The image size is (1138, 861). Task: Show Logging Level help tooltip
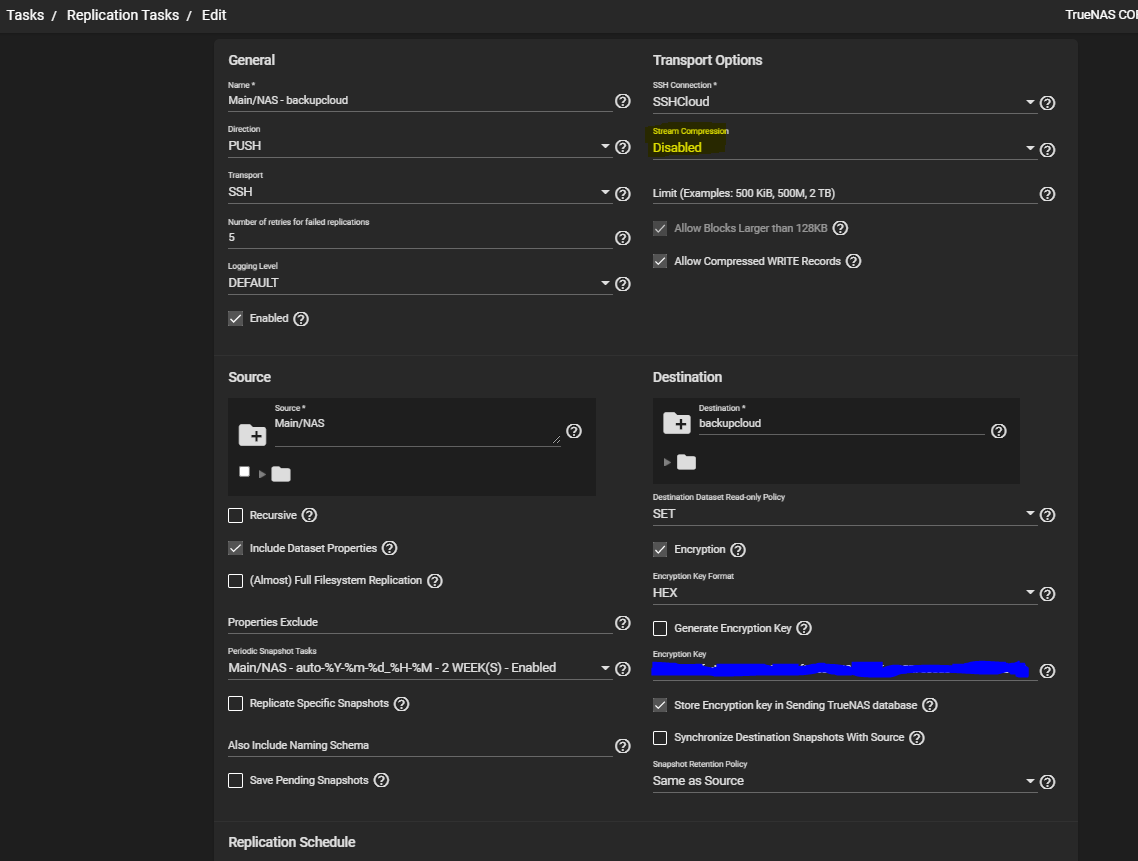pyautogui.click(x=623, y=284)
